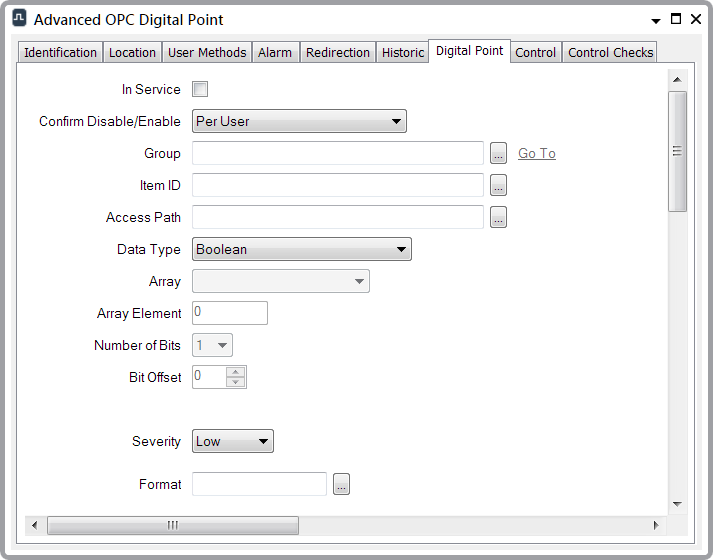713x560 pixels.
Task: Switch to the Historic tab
Action: 402,53
